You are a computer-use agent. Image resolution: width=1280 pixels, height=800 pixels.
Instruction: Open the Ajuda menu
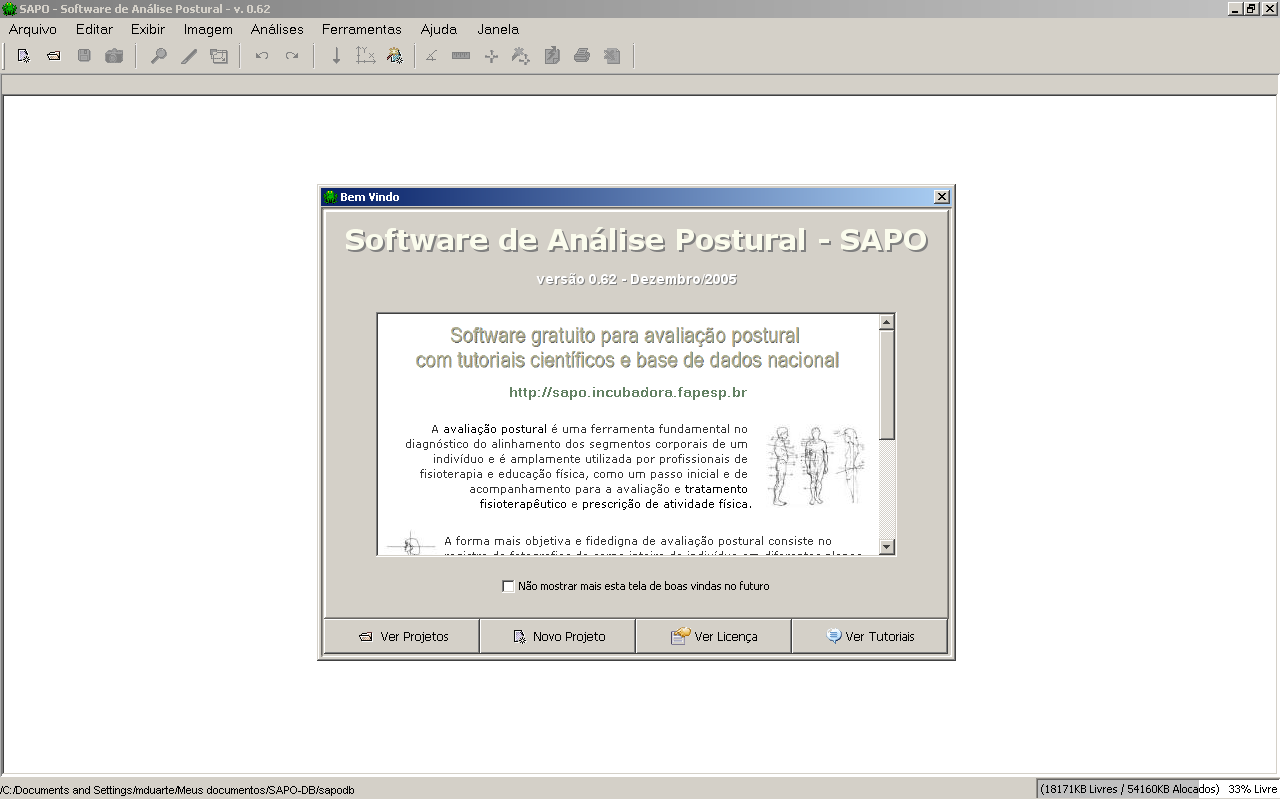(439, 29)
